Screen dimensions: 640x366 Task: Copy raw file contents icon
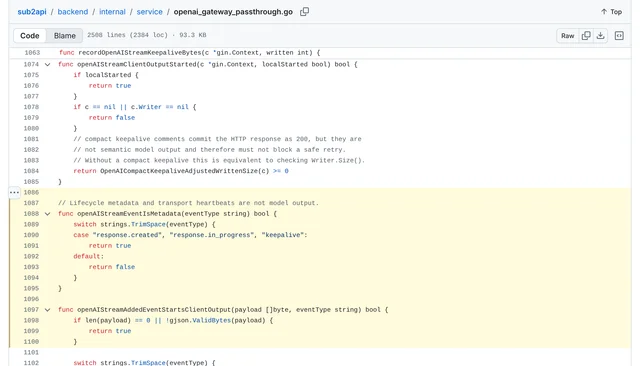pyautogui.click(x=586, y=35)
